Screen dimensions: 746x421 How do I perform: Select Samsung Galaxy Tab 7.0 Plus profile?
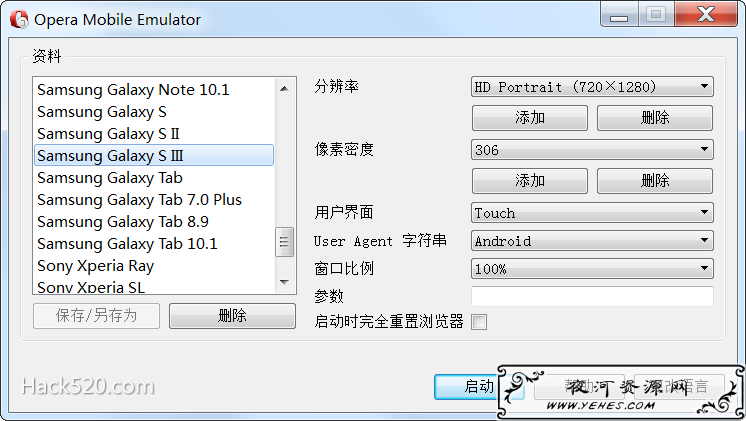click(x=154, y=199)
